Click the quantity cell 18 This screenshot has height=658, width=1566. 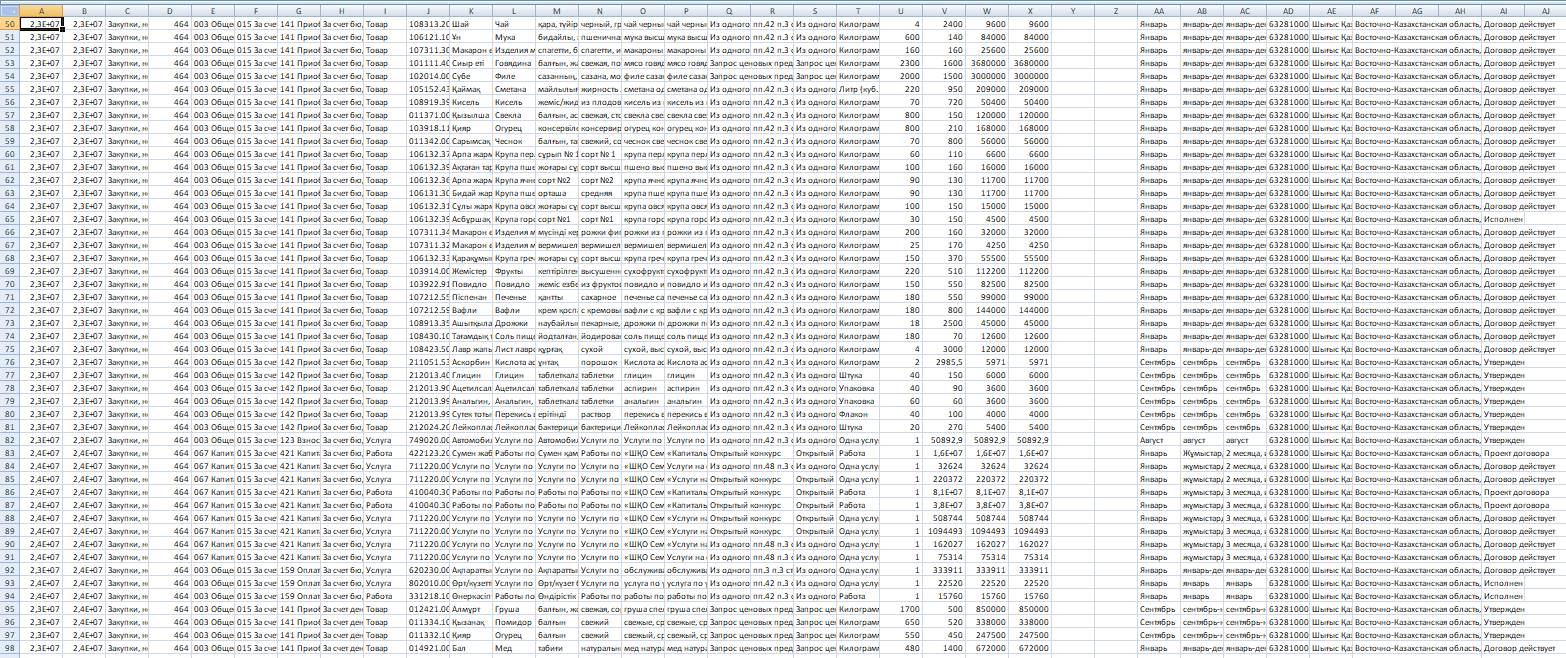[x=901, y=323]
